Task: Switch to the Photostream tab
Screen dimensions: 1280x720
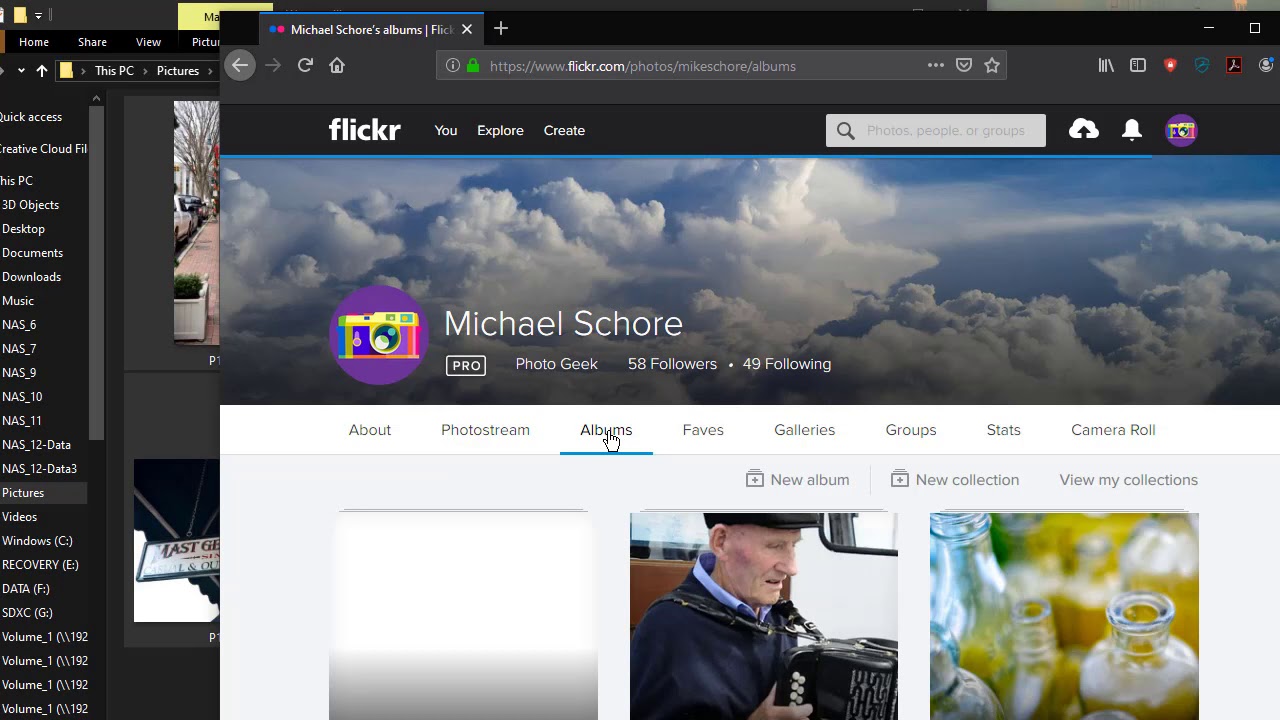Action: pos(485,430)
